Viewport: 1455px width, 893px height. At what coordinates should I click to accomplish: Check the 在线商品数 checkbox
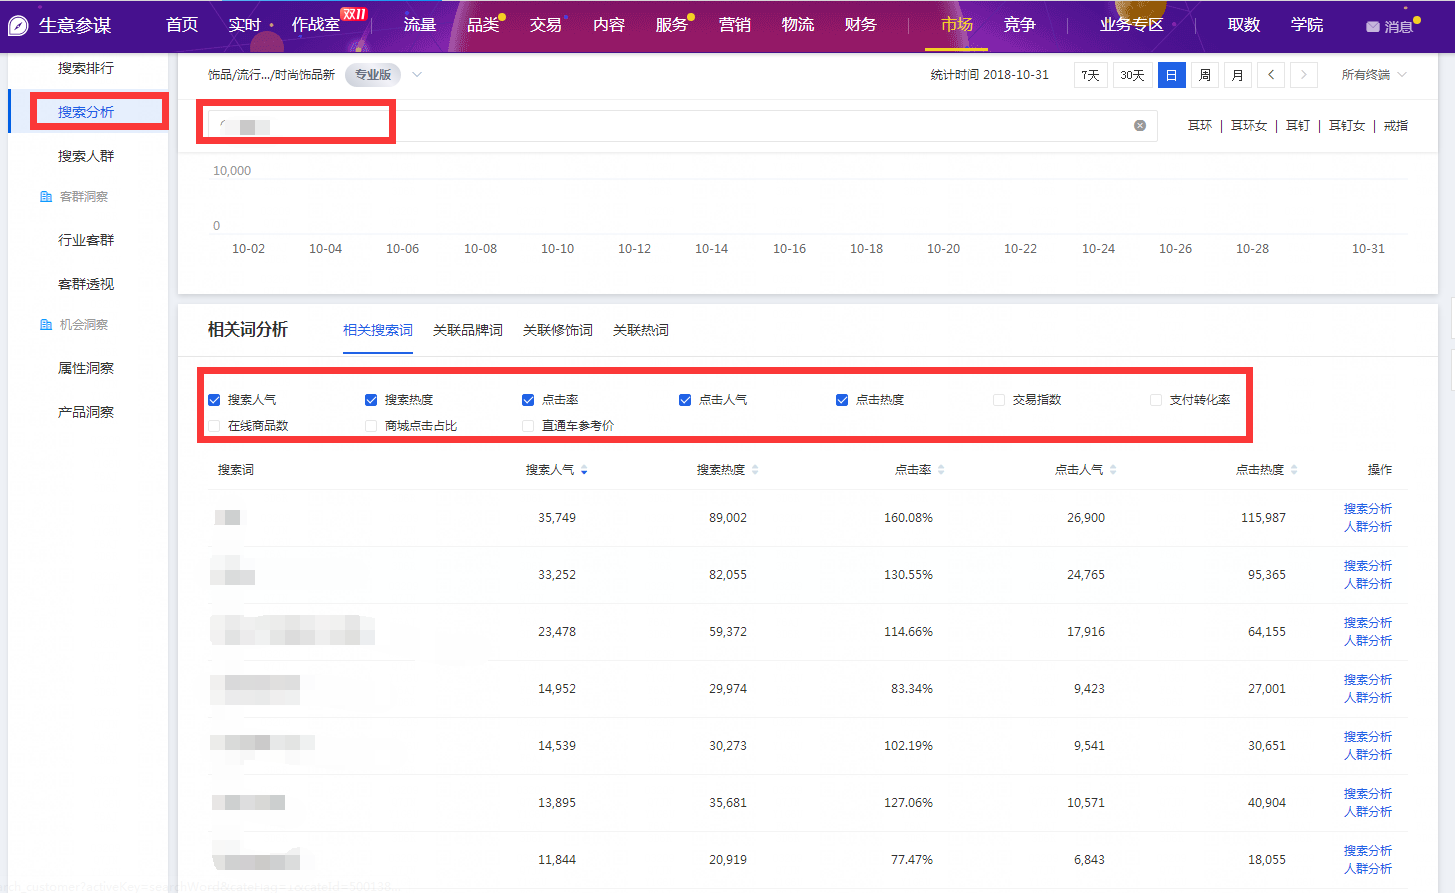point(214,426)
